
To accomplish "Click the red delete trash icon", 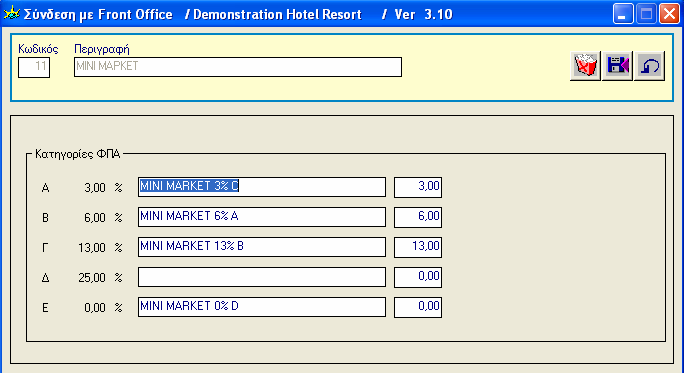I will pyautogui.click(x=585, y=66).
